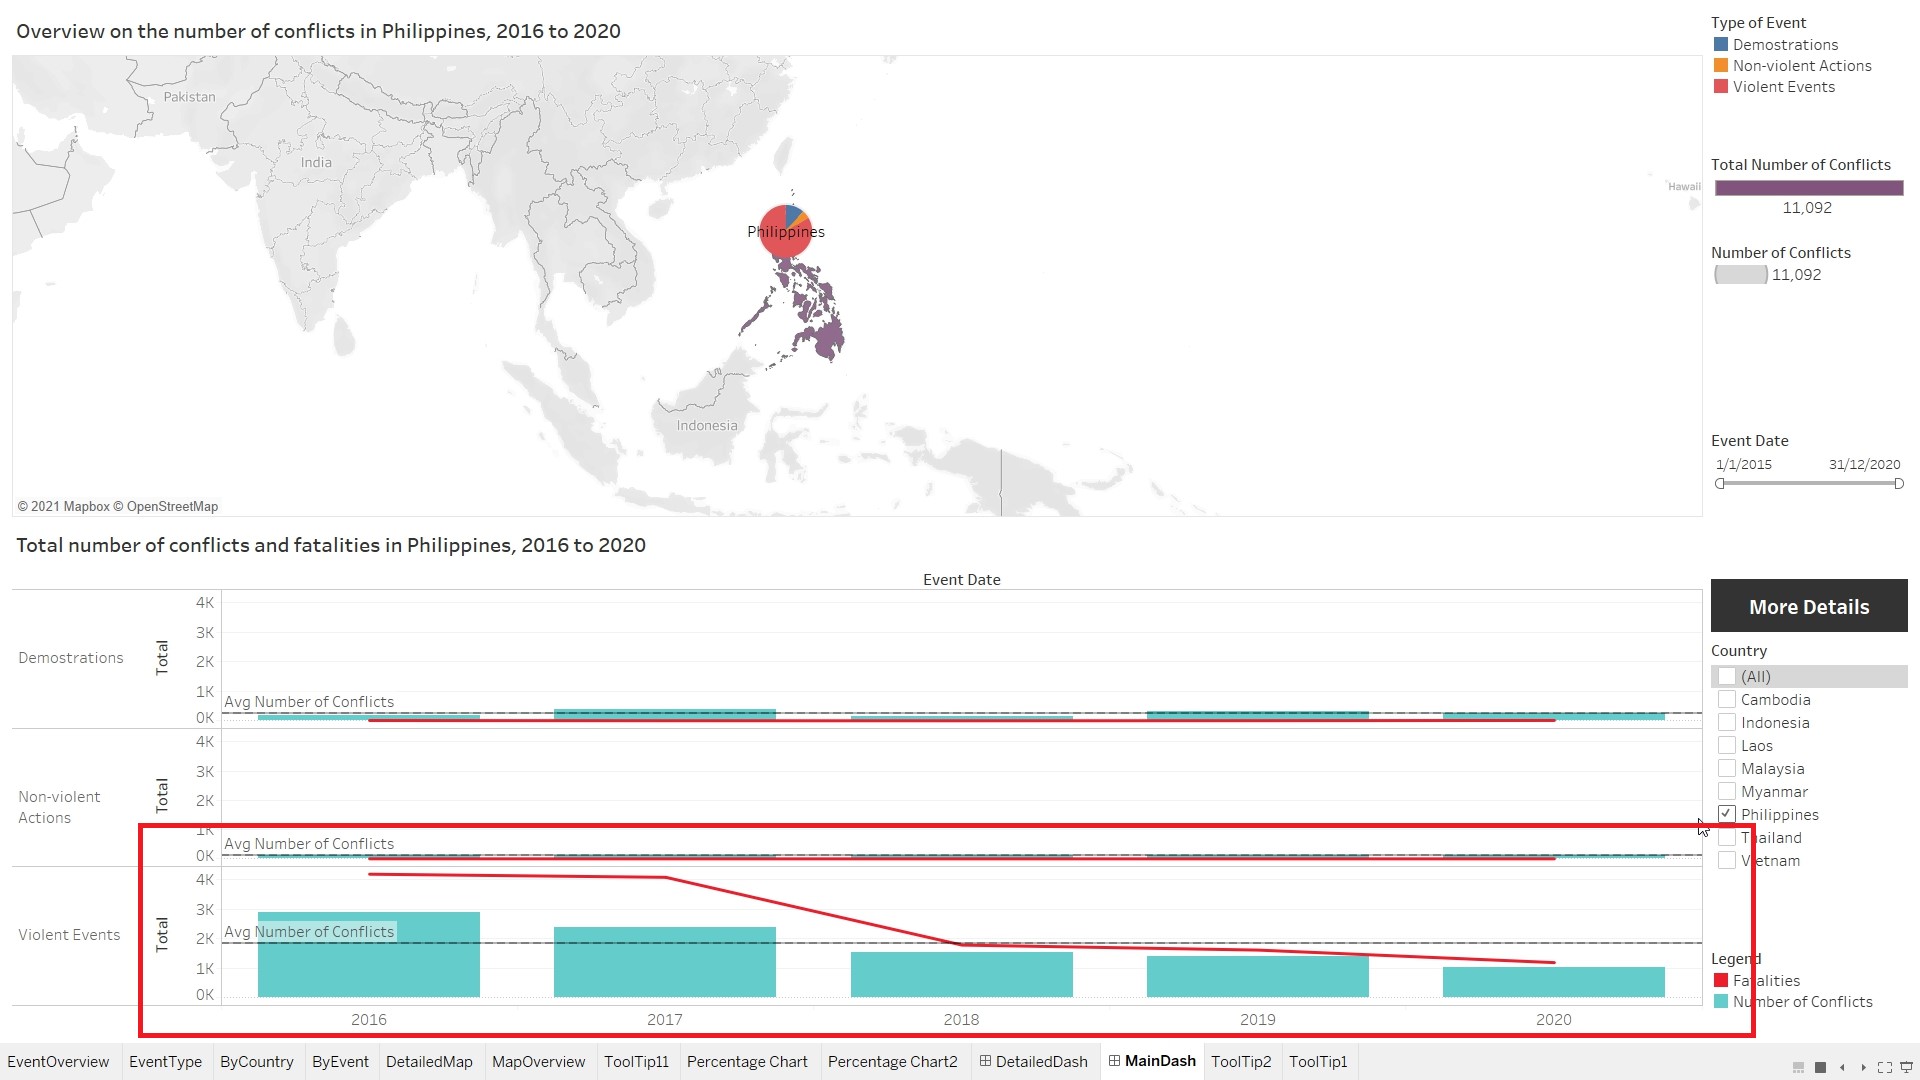This screenshot has height=1080, width=1920.
Task: Enter full screen mode icon
Action: [x=1885, y=1067]
